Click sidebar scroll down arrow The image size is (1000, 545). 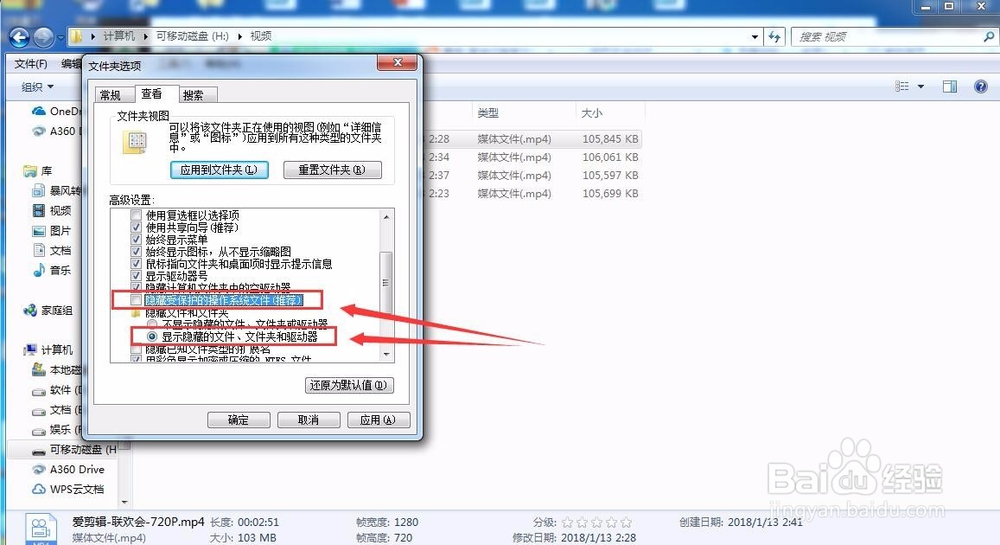[124, 502]
